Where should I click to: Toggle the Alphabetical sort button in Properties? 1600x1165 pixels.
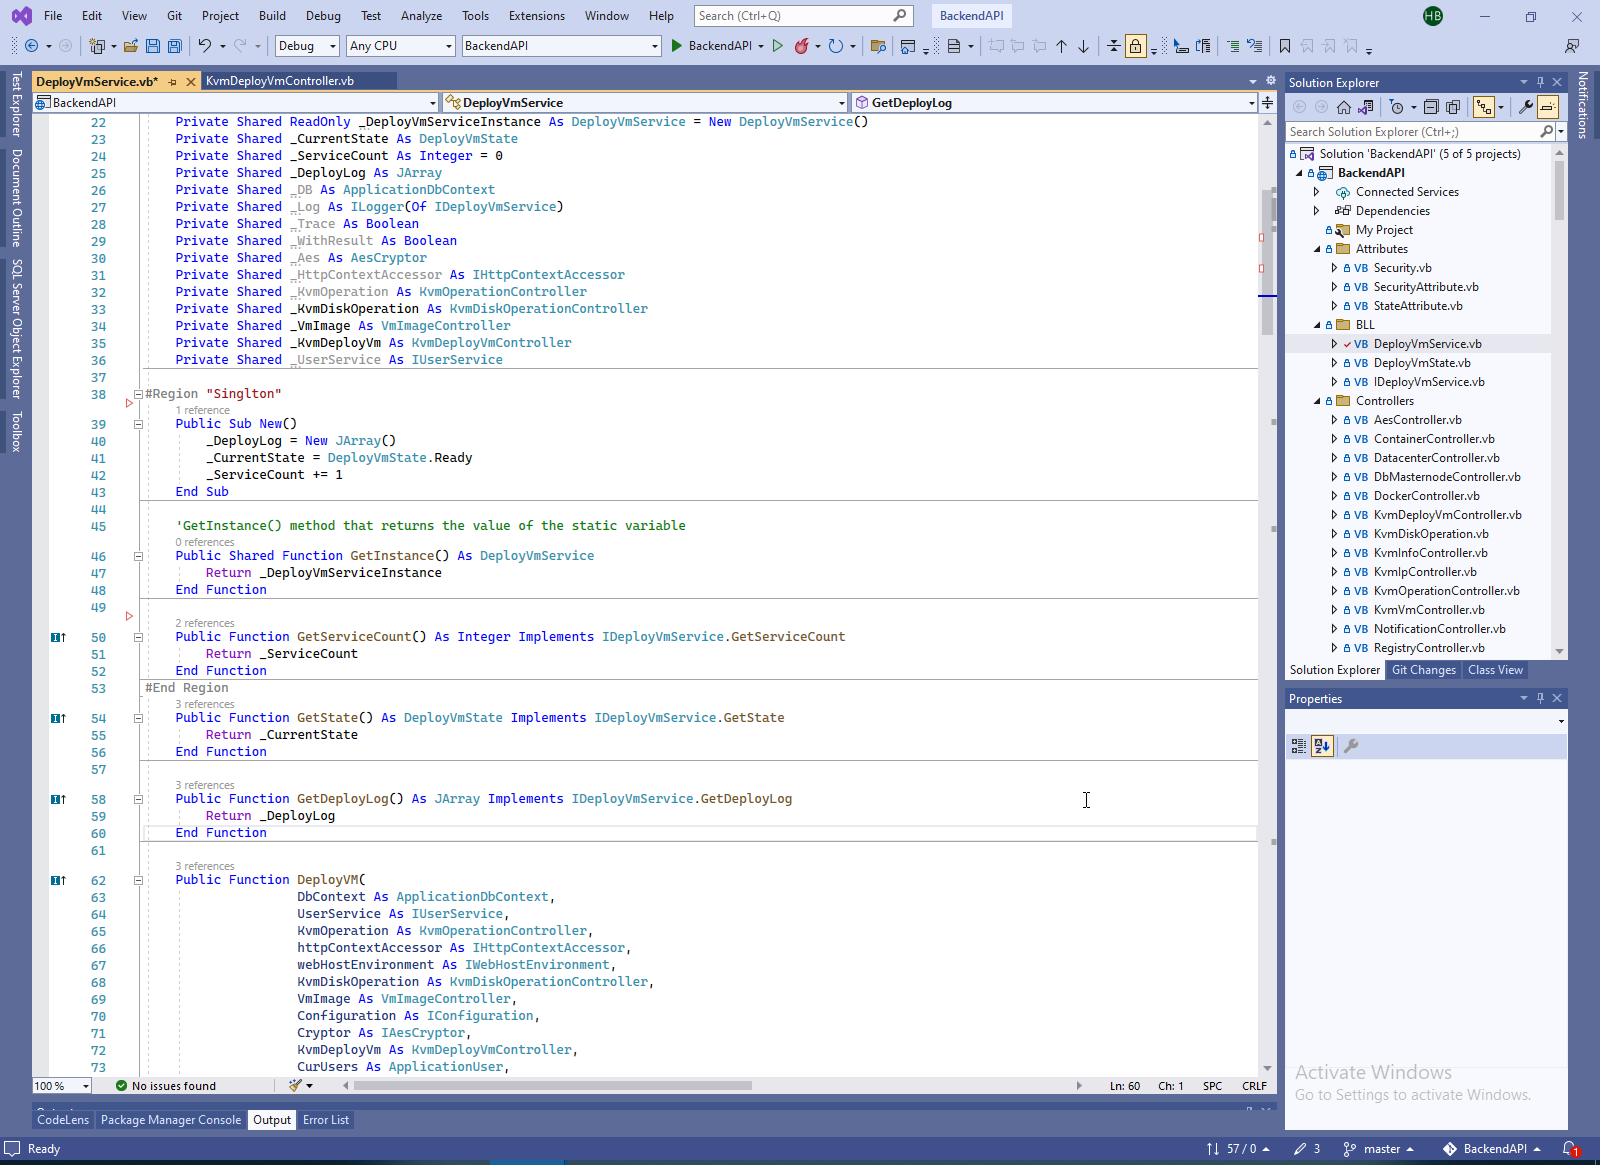click(1322, 746)
